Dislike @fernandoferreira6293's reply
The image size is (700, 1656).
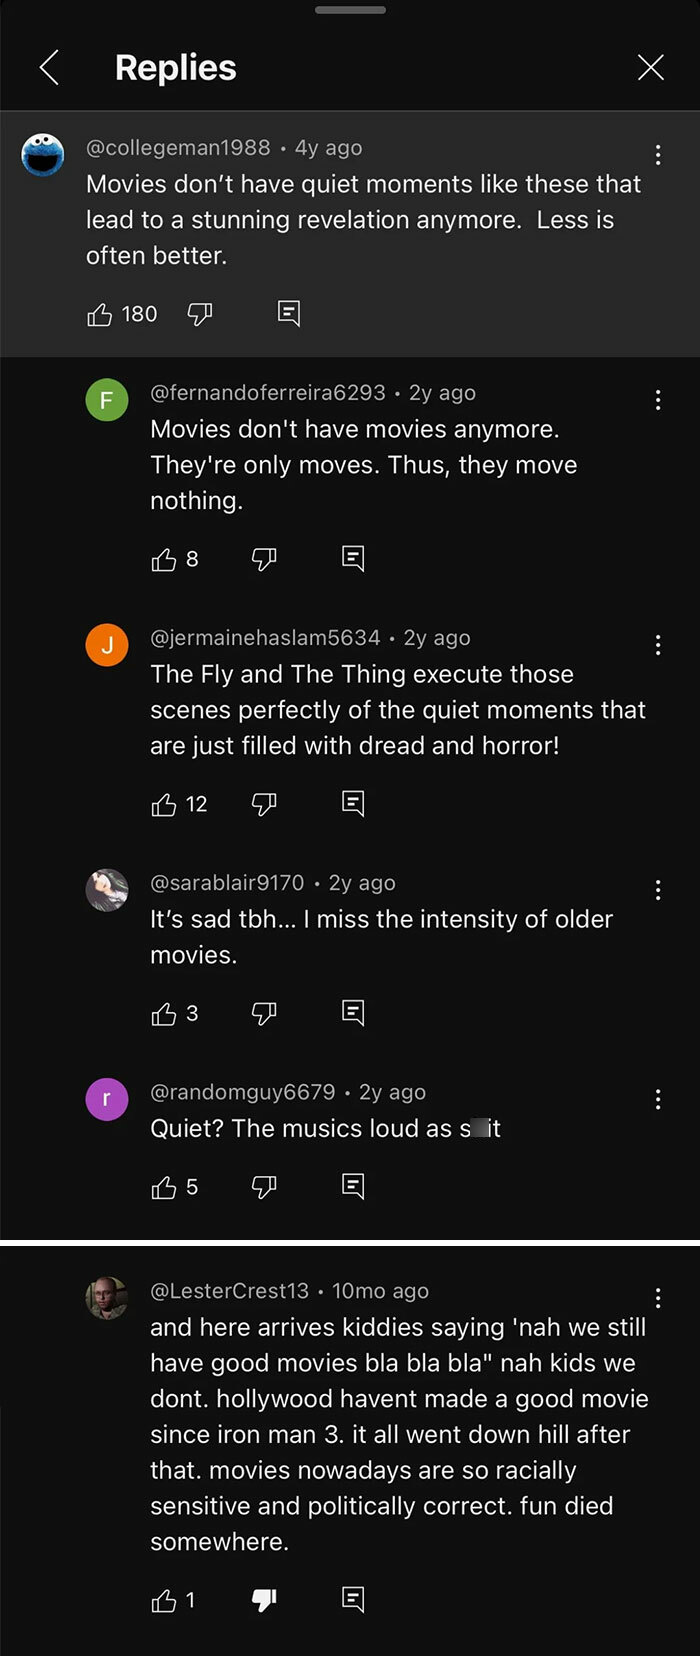[x=264, y=559]
